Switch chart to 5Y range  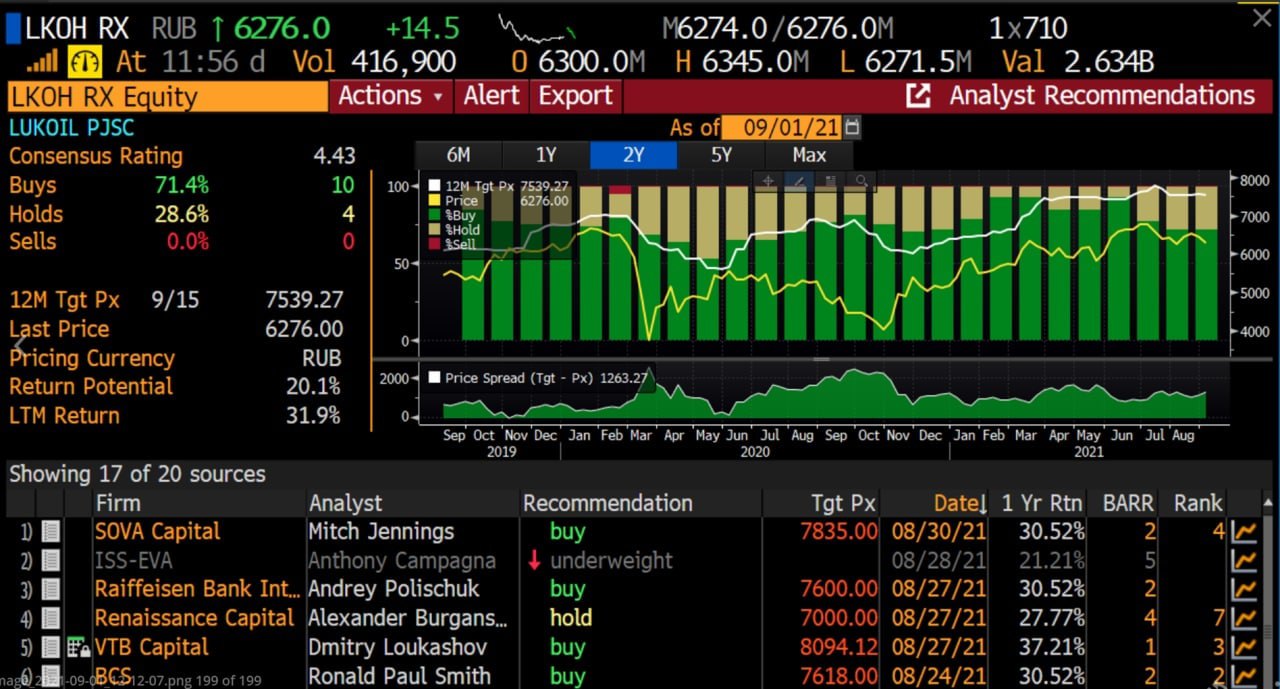(x=722, y=155)
